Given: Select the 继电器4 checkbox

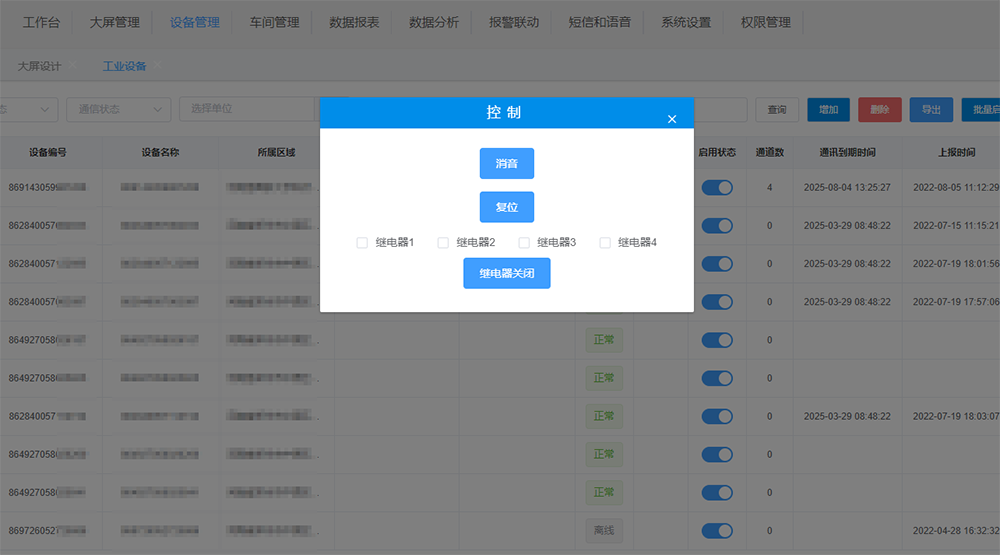Looking at the screenshot, I should tap(605, 243).
